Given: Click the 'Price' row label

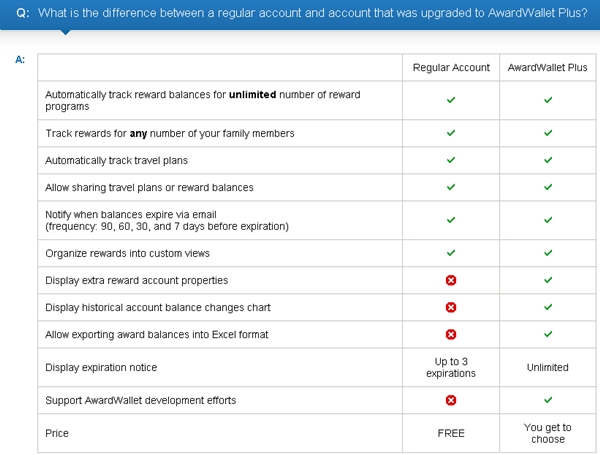Looking at the screenshot, I should coord(57,433).
